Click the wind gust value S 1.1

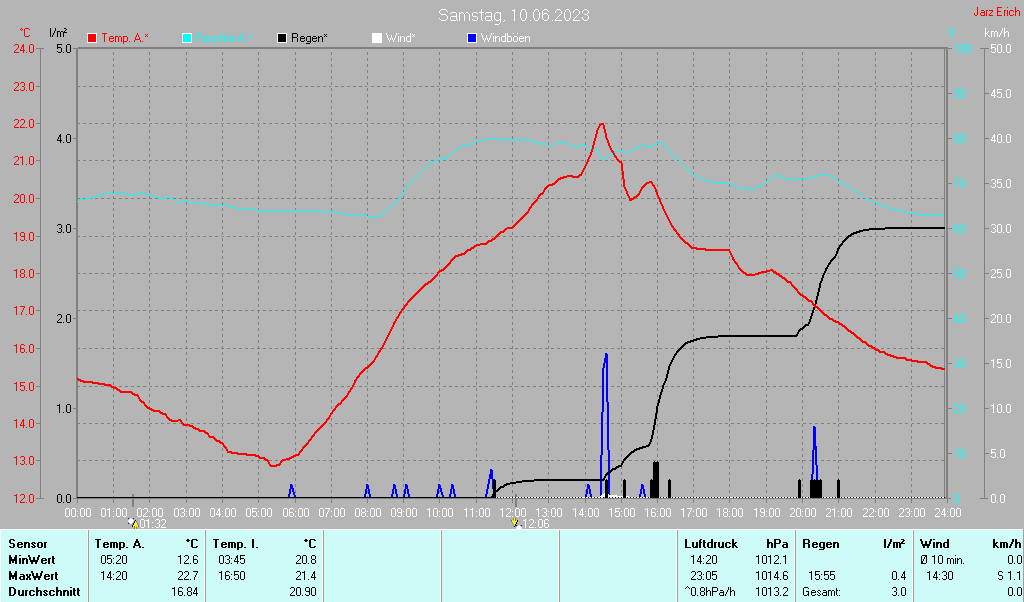[1009, 577]
